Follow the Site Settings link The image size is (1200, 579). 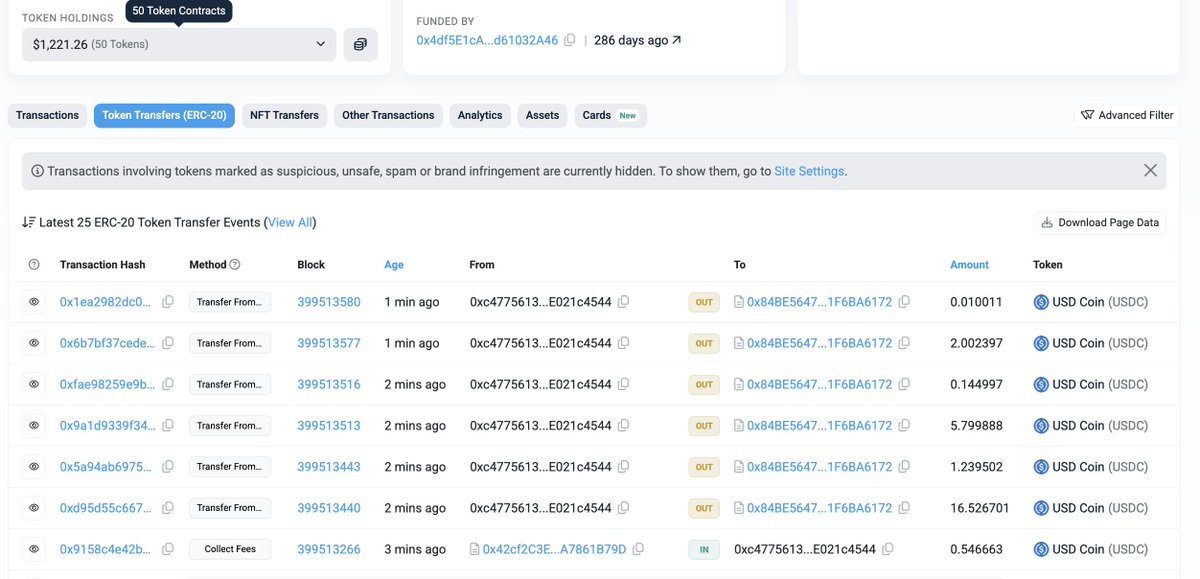[809, 171]
